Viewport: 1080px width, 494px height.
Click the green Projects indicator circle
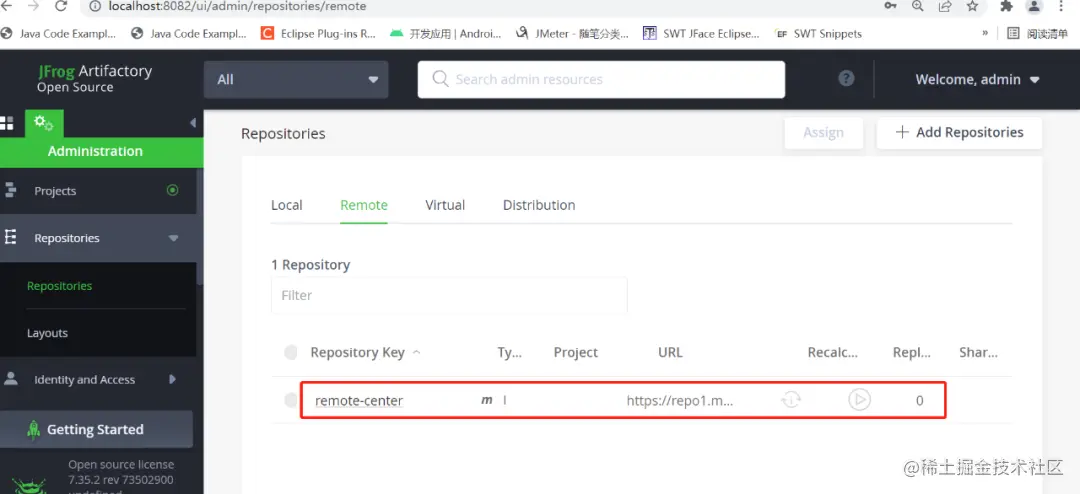172,190
